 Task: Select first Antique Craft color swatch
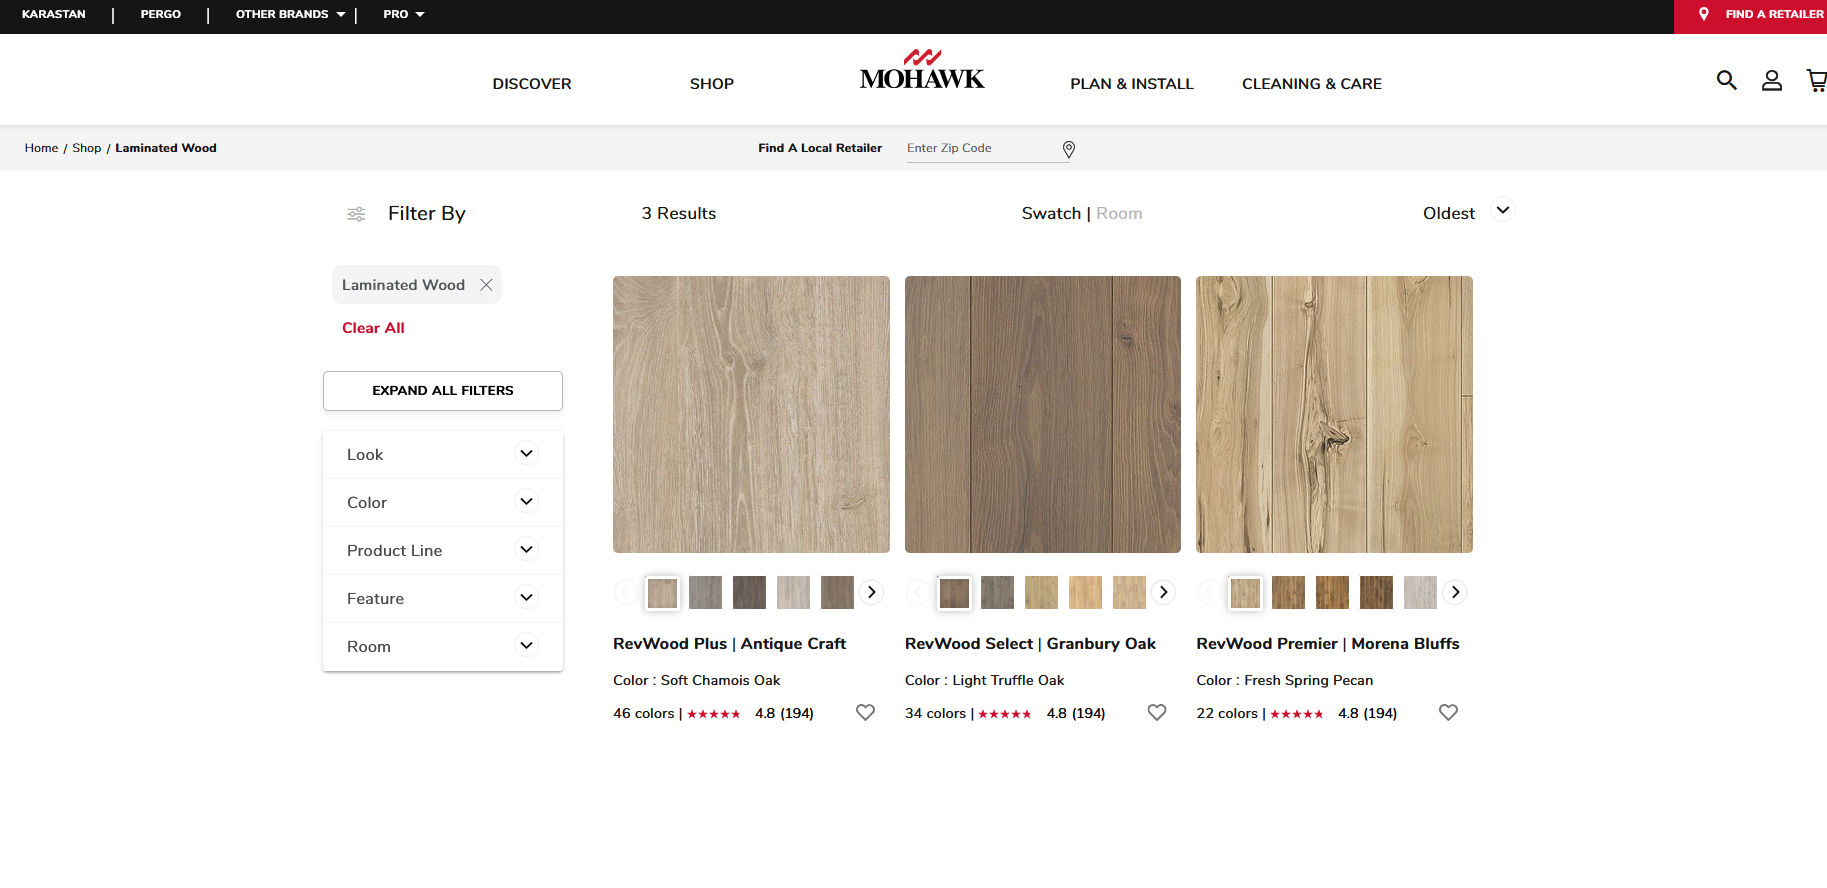662,592
